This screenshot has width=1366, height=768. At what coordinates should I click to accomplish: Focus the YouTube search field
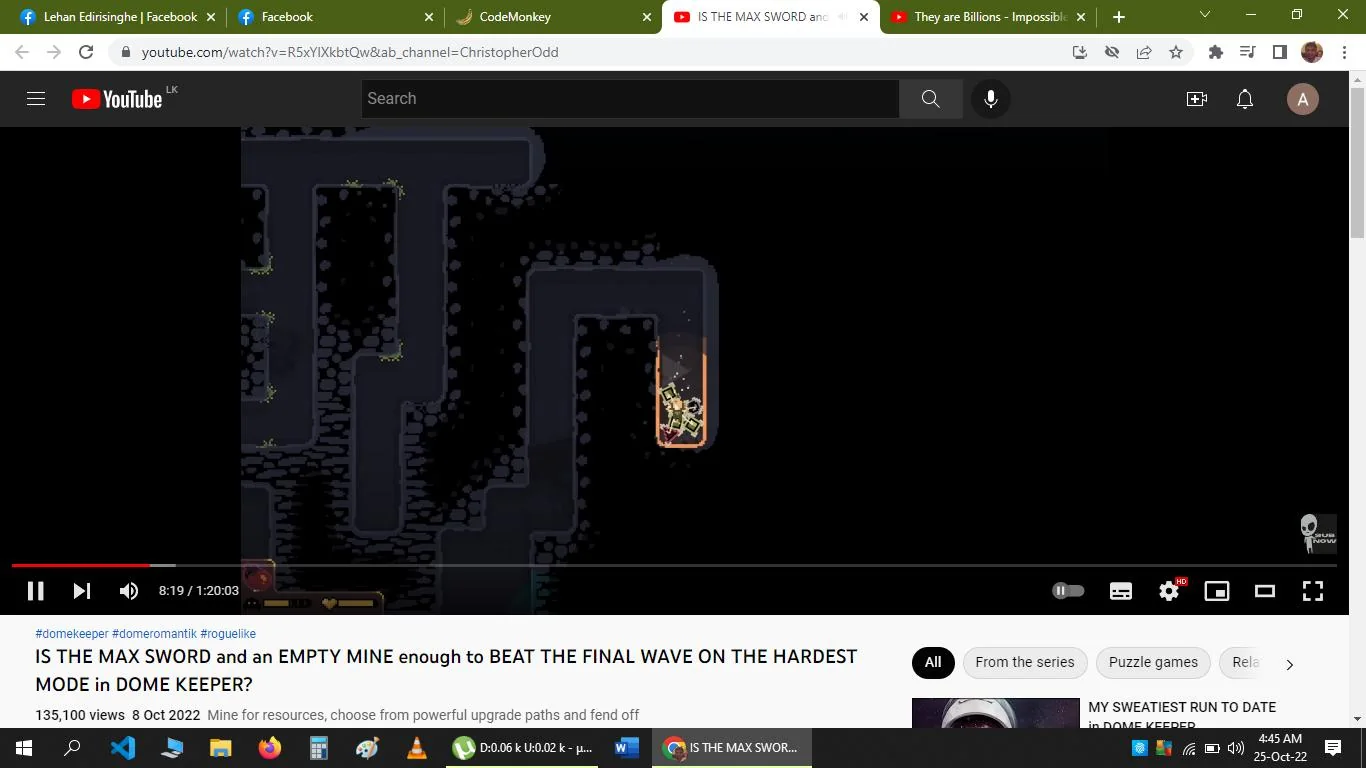click(630, 99)
